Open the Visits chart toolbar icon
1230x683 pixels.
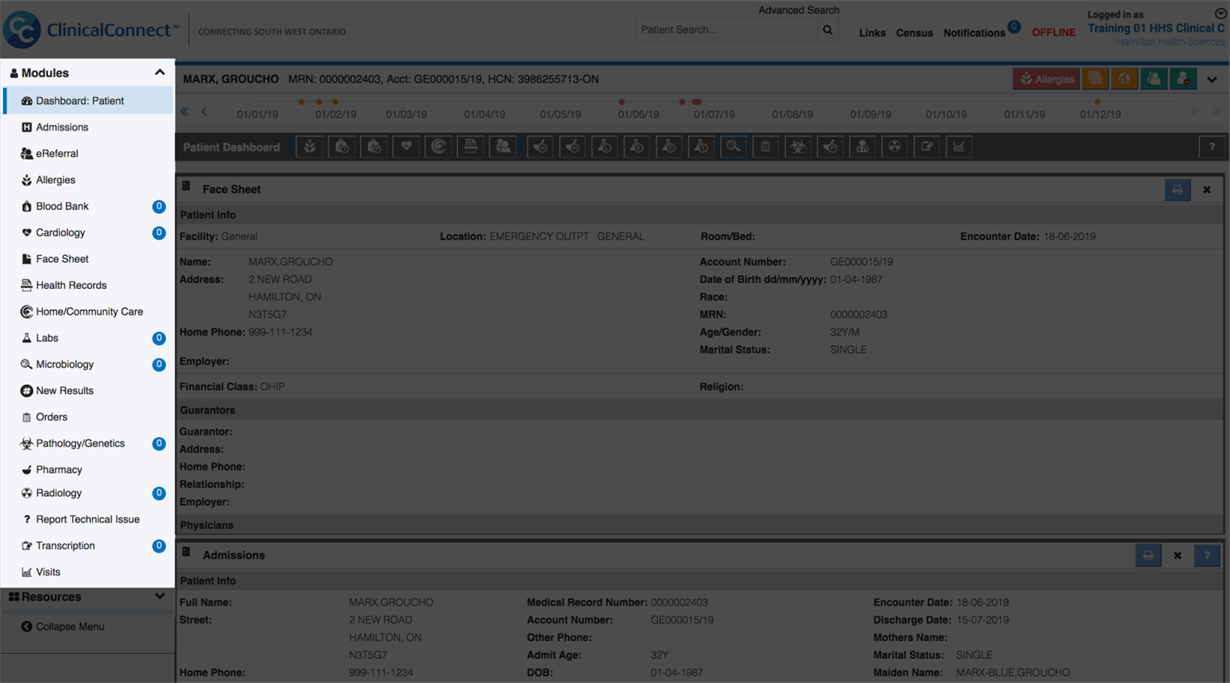[x=959, y=147]
